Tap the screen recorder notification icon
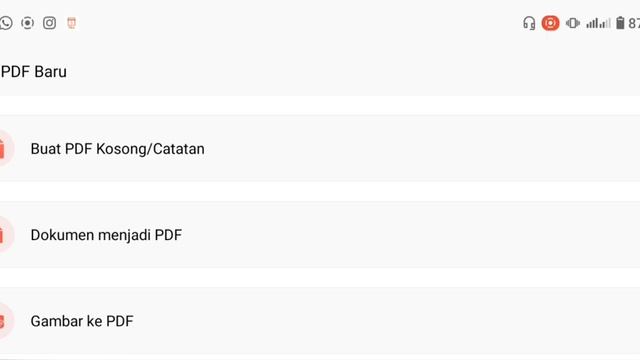The image size is (640, 360). click(x=27, y=23)
